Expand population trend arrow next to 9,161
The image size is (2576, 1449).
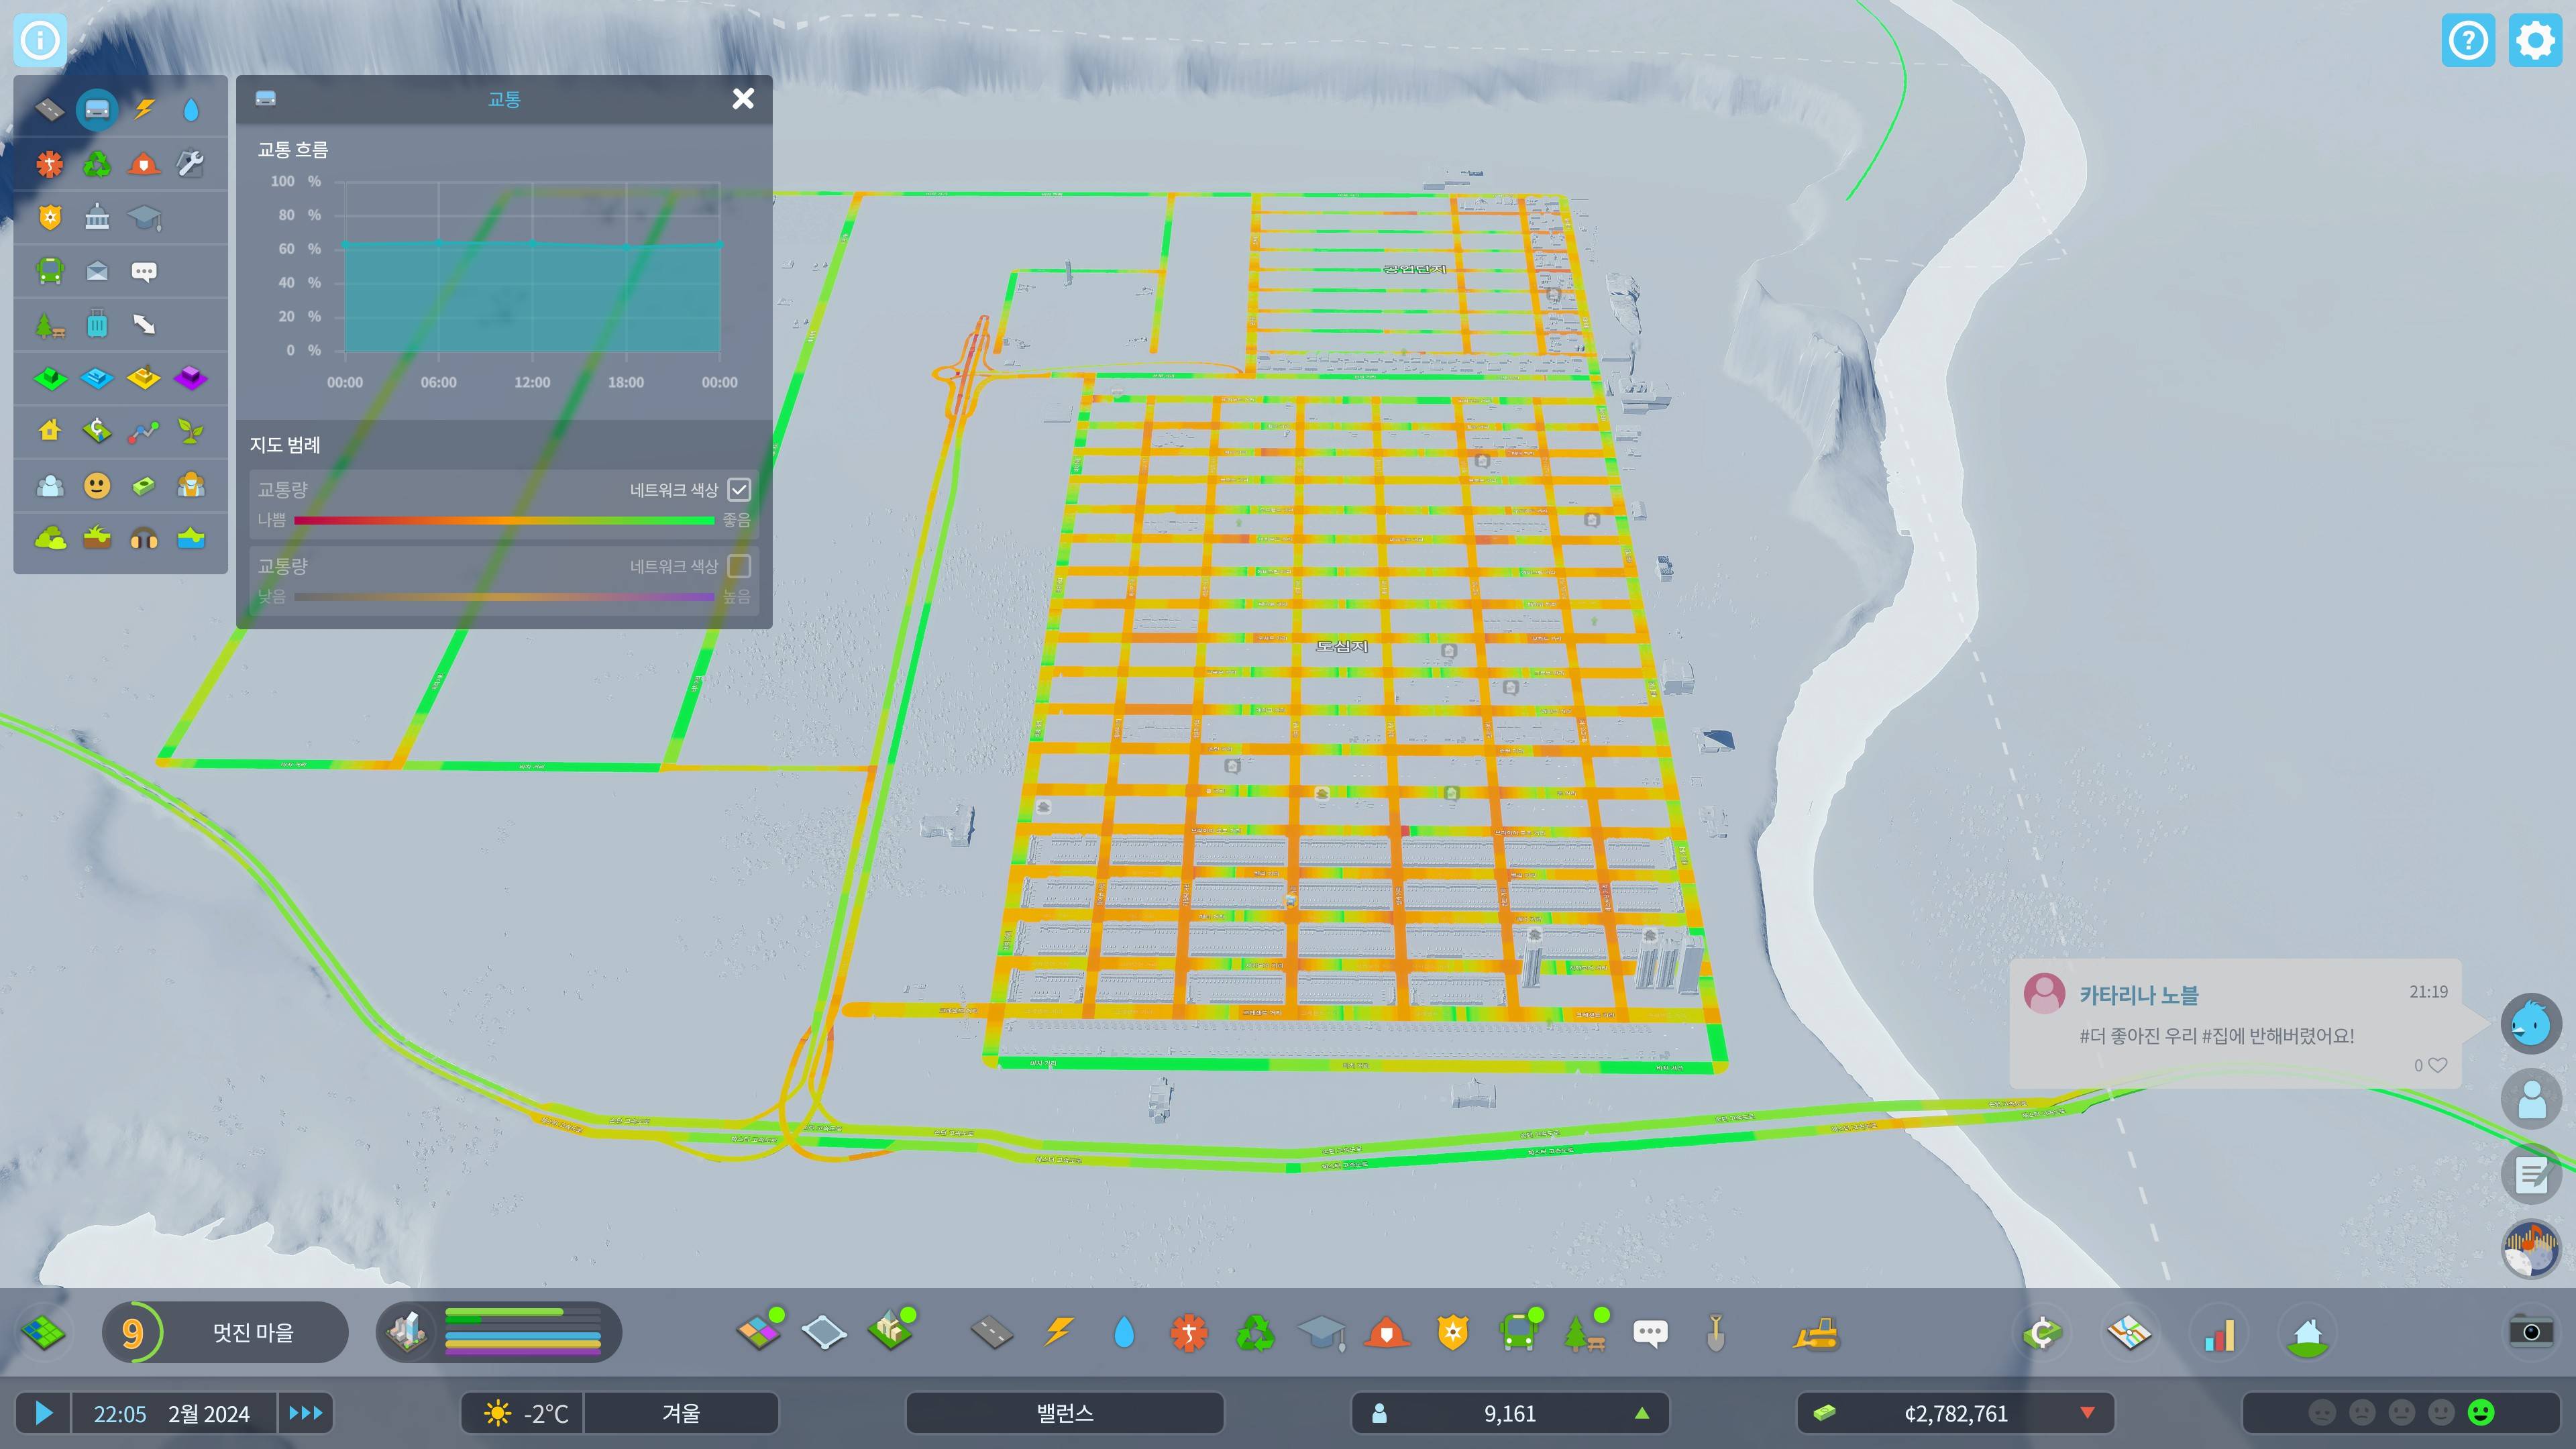[1641, 1413]
